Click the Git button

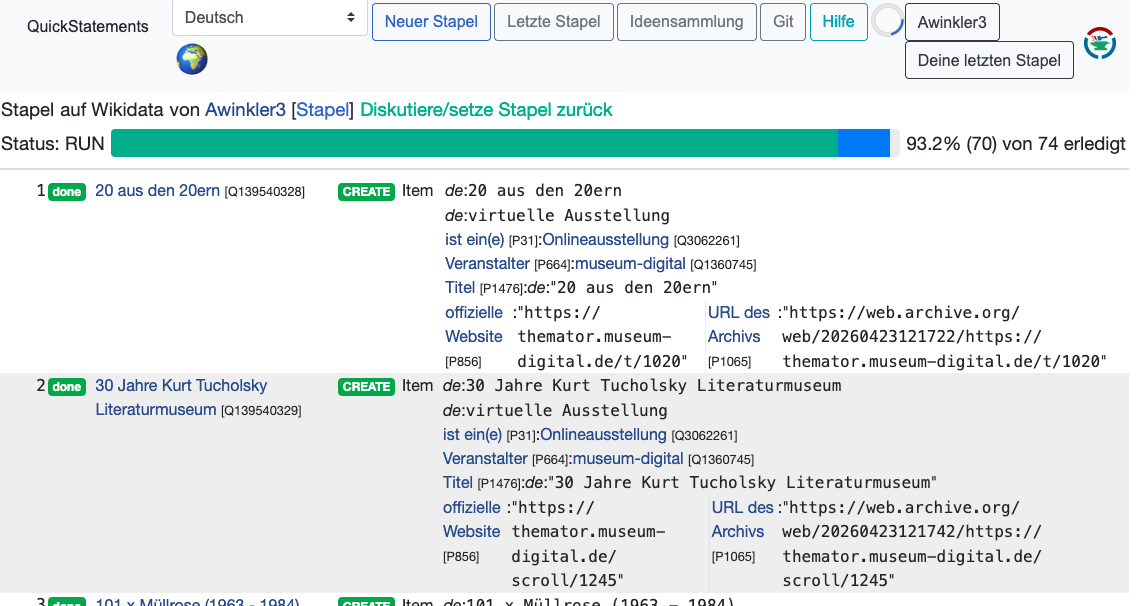point(783,22)
